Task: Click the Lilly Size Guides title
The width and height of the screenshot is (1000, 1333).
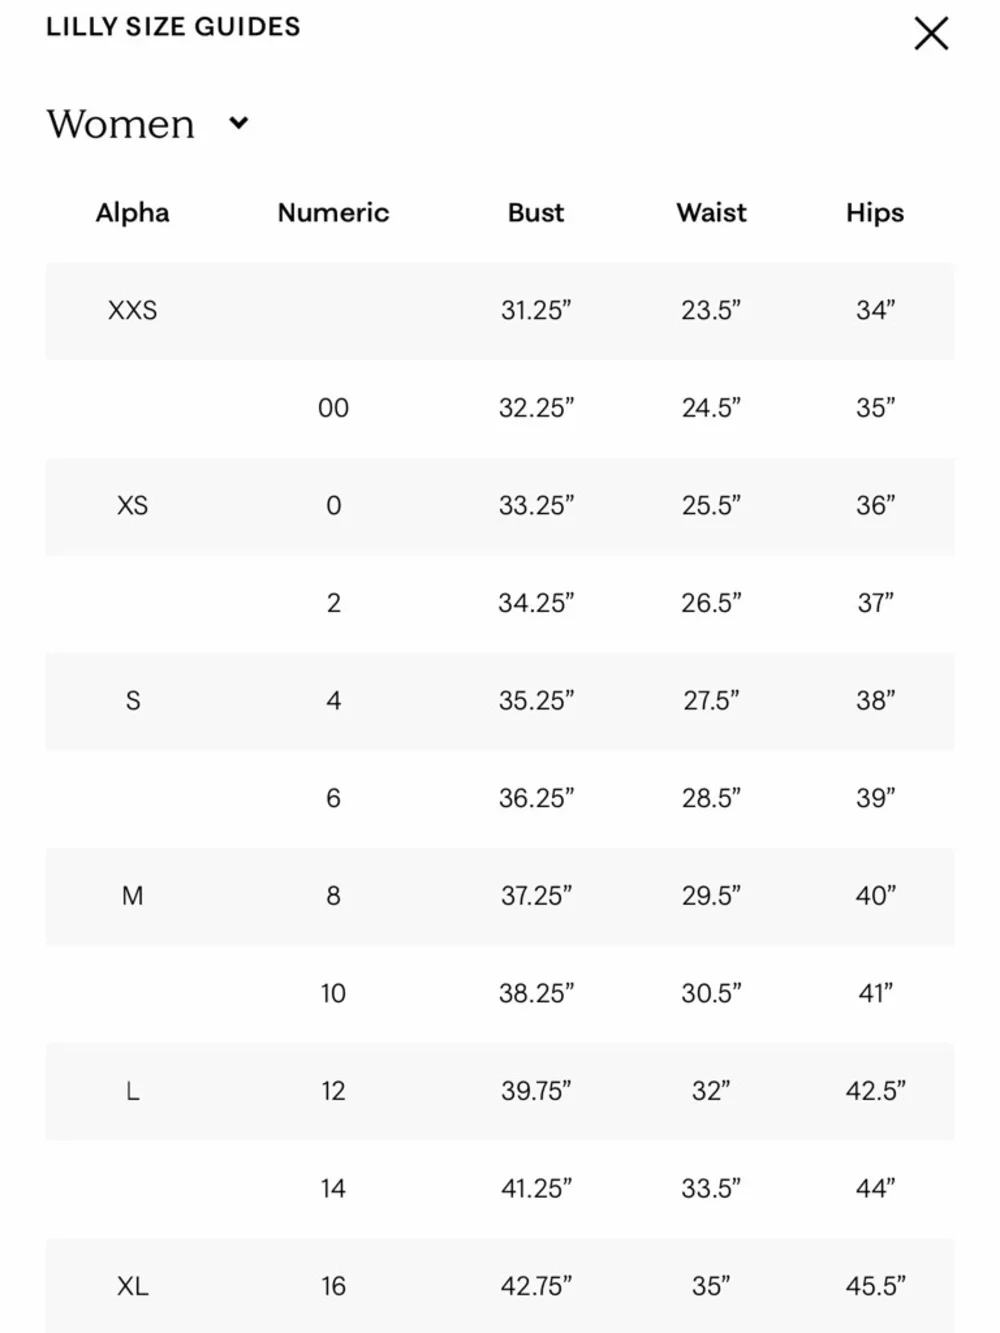Action: (173, 27)
